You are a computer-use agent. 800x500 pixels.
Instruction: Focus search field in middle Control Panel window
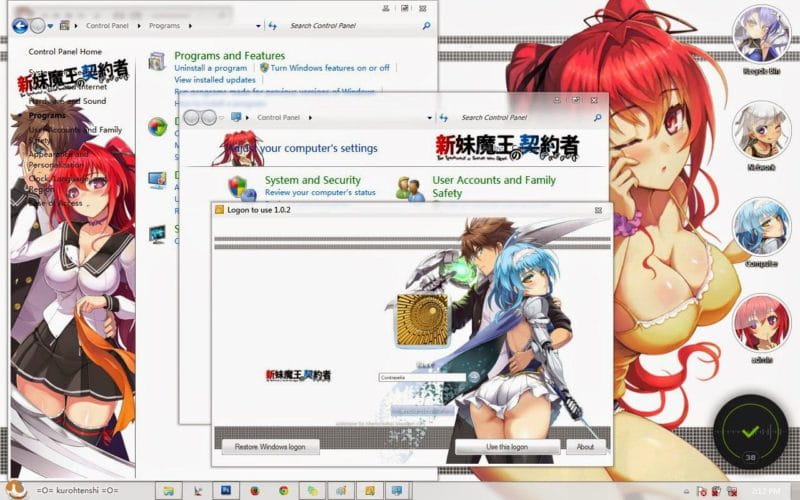point(523,117)
